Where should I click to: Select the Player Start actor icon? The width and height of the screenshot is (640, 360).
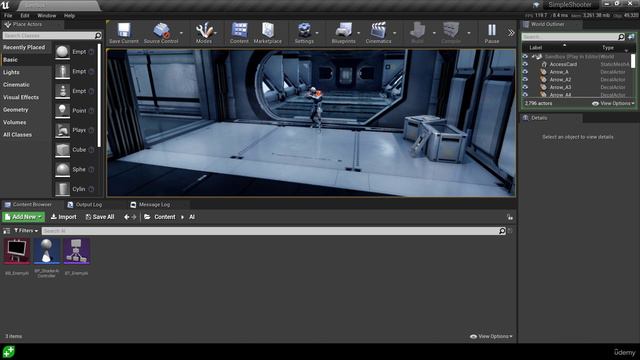[62, 130]
